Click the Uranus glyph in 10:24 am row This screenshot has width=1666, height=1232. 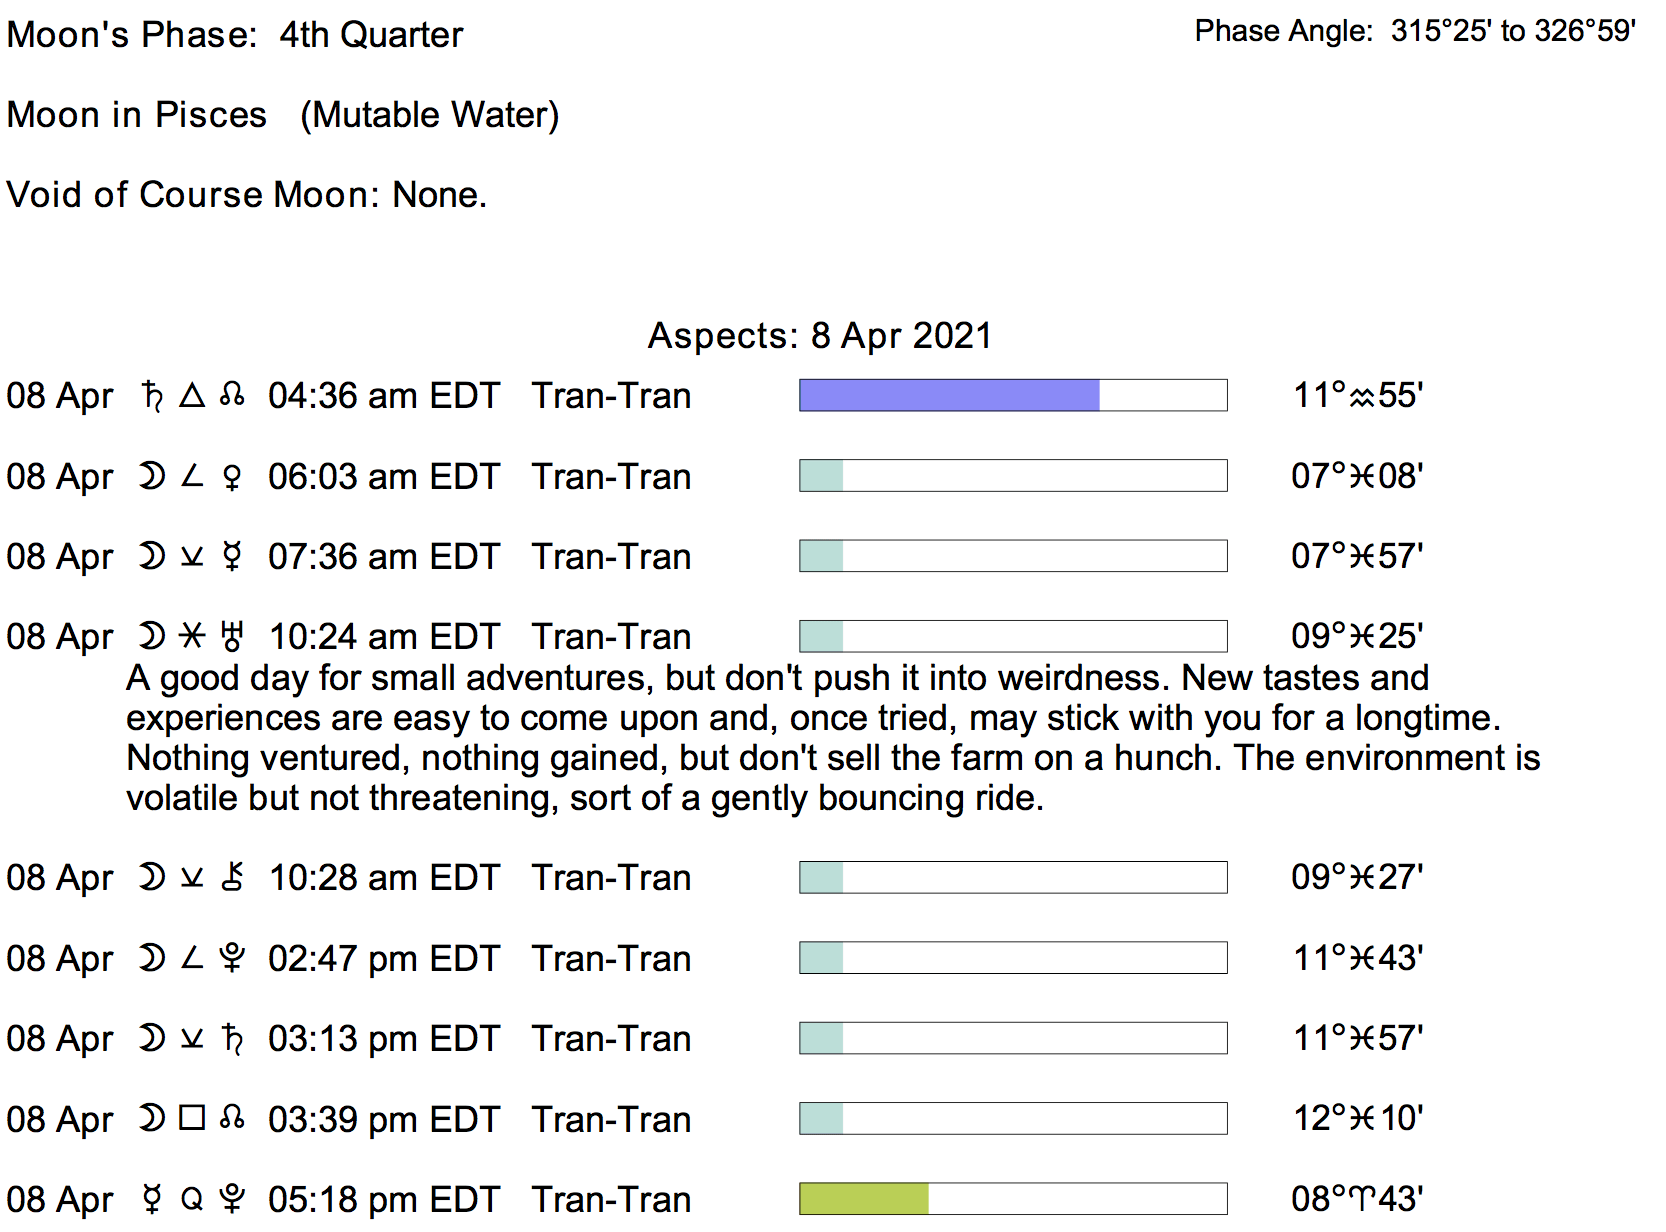(x=232, y=637)
